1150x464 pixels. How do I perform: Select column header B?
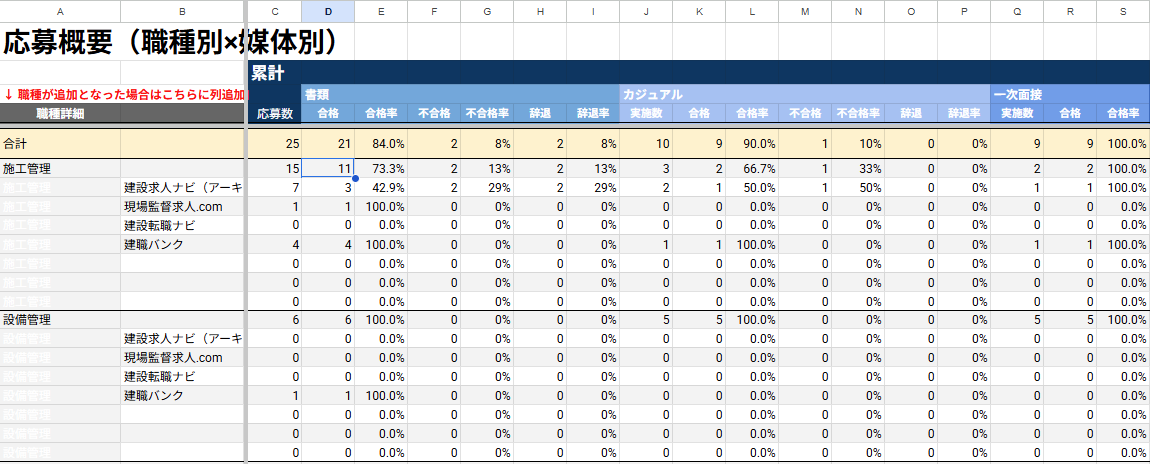tap(182, 10)
